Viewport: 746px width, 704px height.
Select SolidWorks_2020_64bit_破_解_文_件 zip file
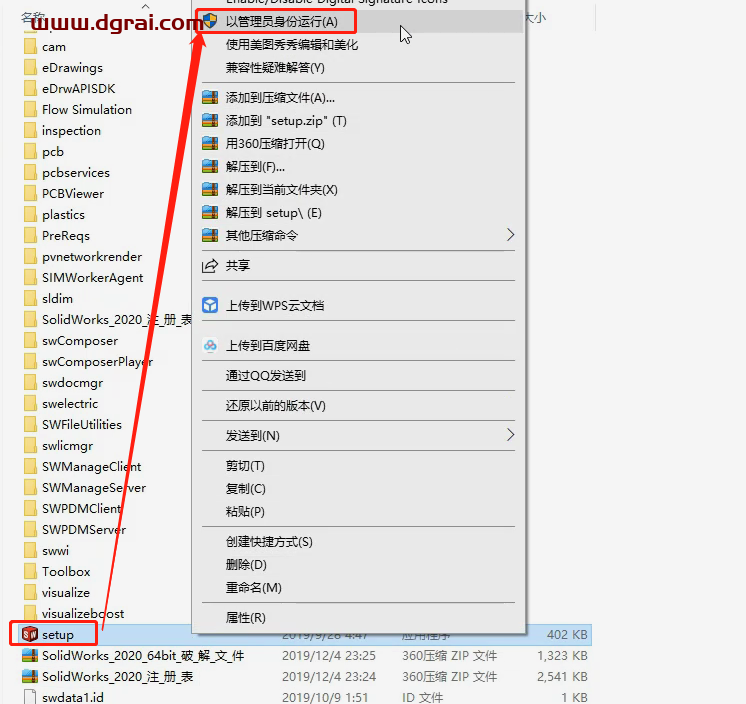pos(143,656)
